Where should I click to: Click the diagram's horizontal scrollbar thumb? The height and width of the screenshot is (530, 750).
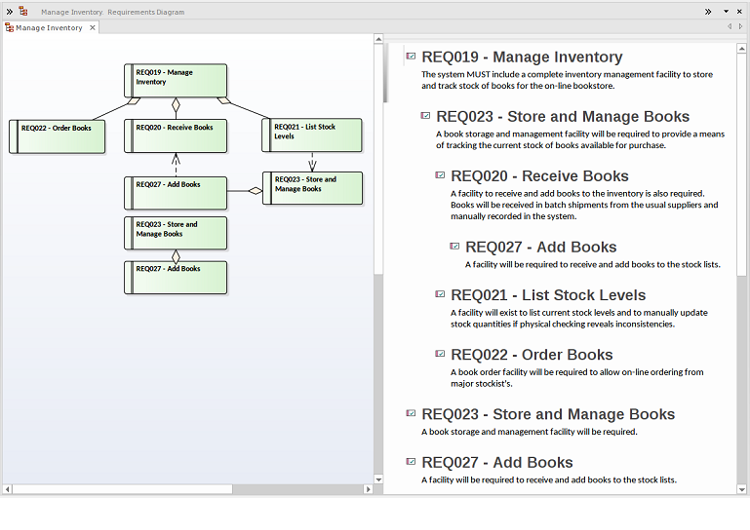tap(122, 489)
